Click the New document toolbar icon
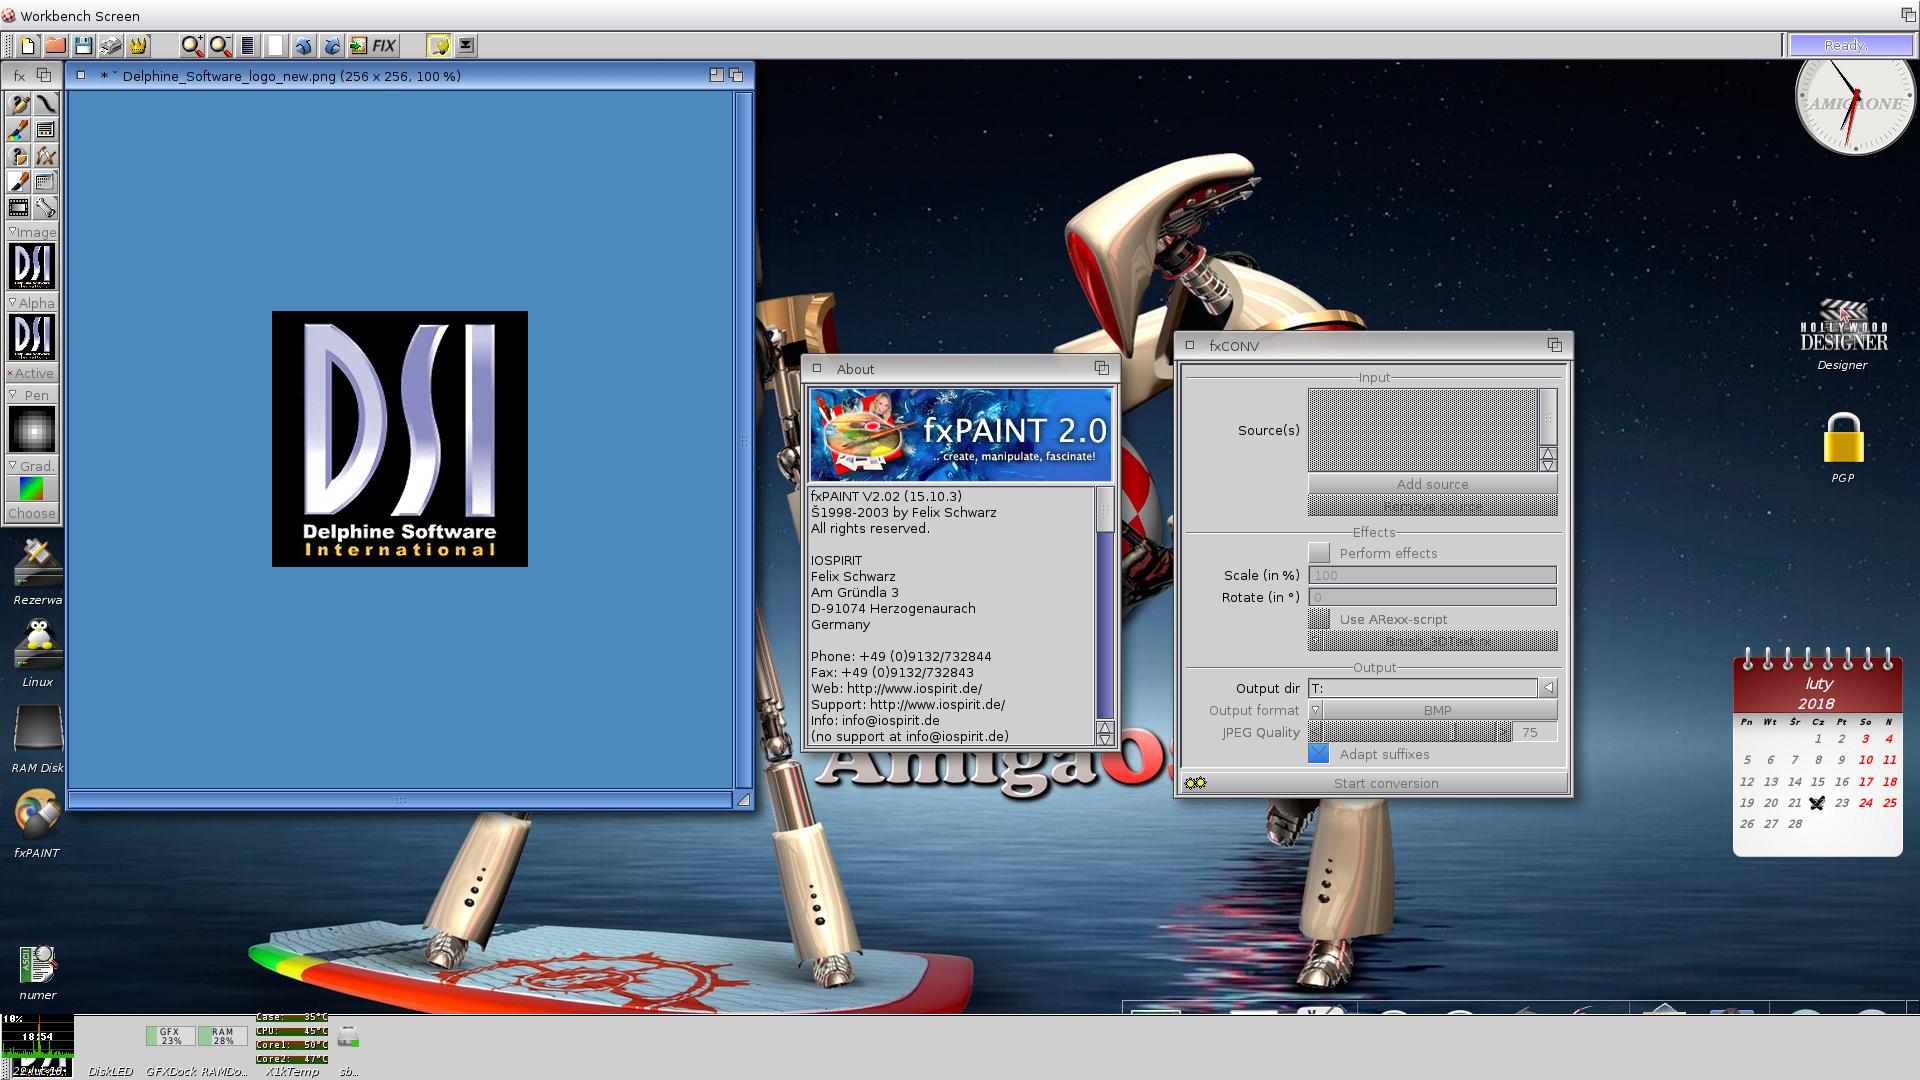This screenshot has width=1920, height=1080. [x=28, y=45]
